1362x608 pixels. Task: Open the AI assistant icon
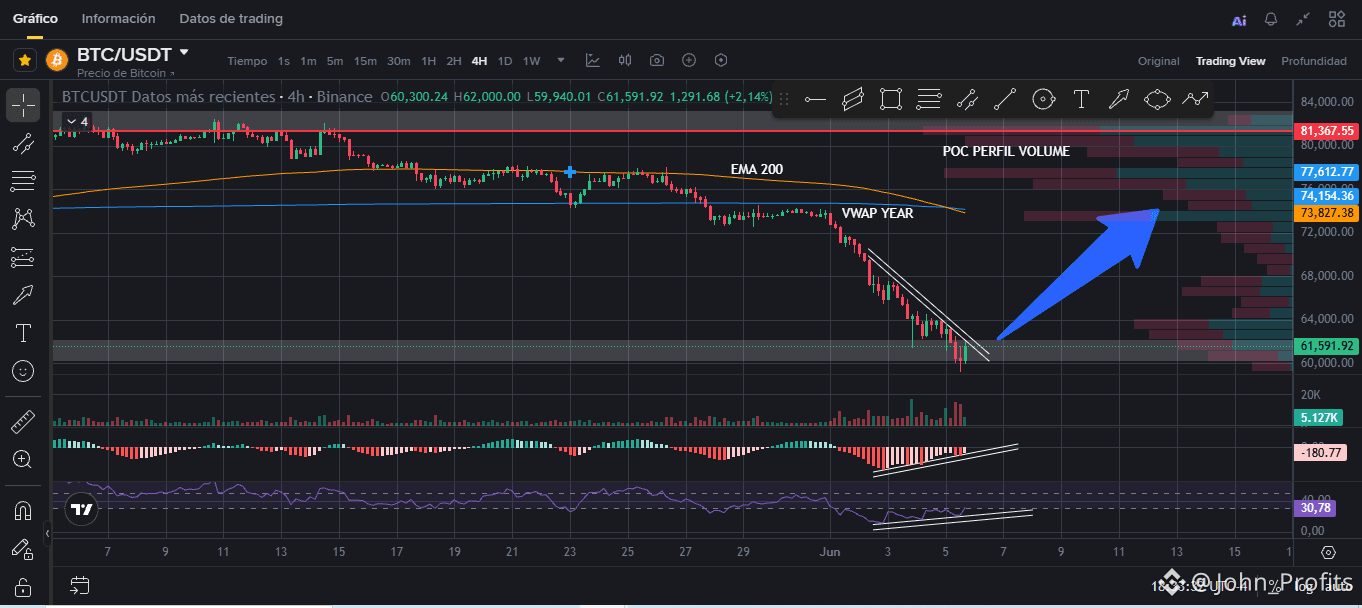1239,19
